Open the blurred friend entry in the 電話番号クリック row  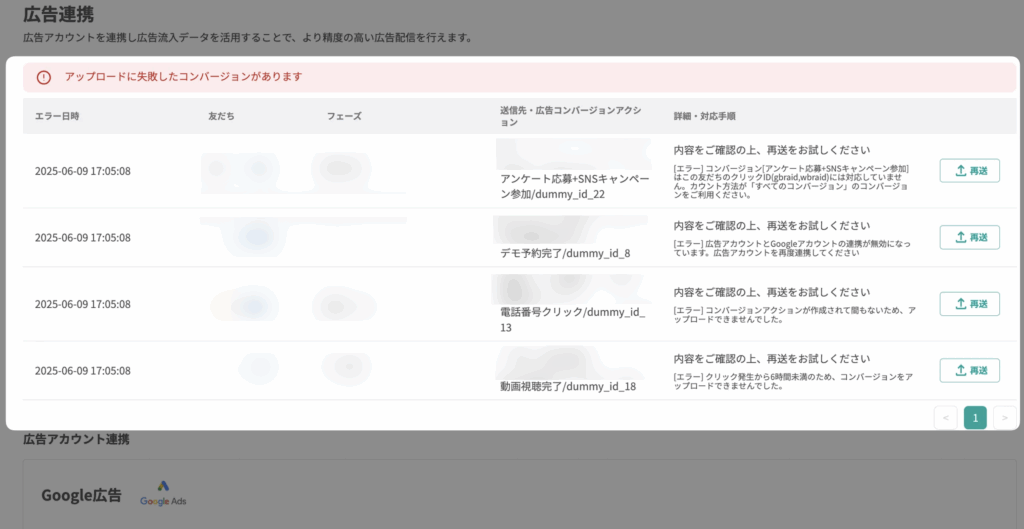(x=240, y=304)
